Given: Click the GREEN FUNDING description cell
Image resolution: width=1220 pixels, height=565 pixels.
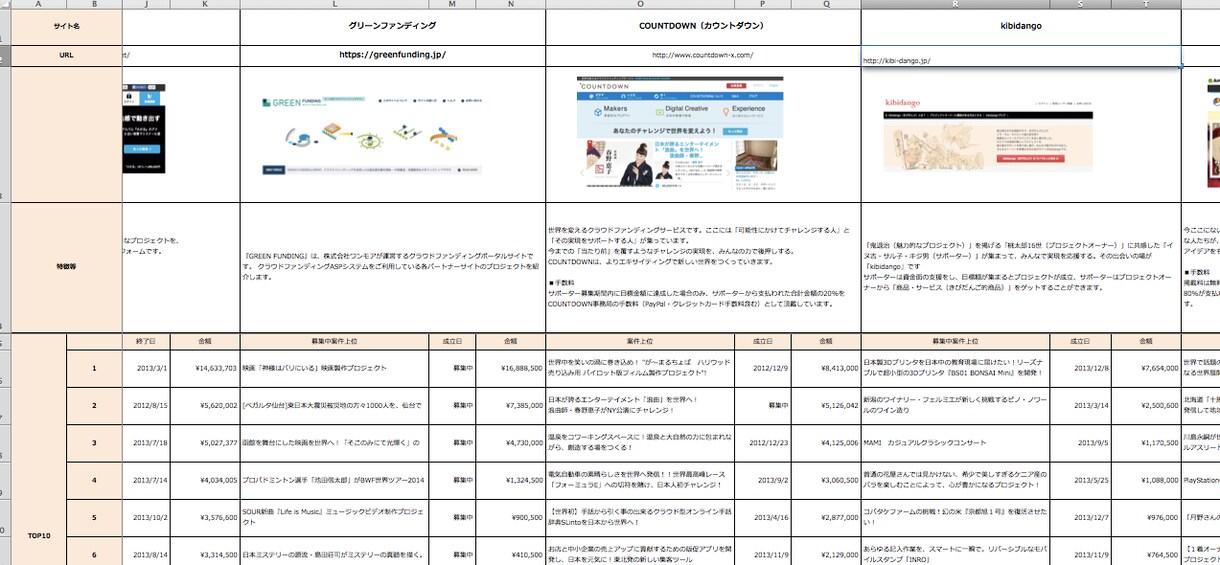Looking at the screenshot, I should [x=392, y=268].
